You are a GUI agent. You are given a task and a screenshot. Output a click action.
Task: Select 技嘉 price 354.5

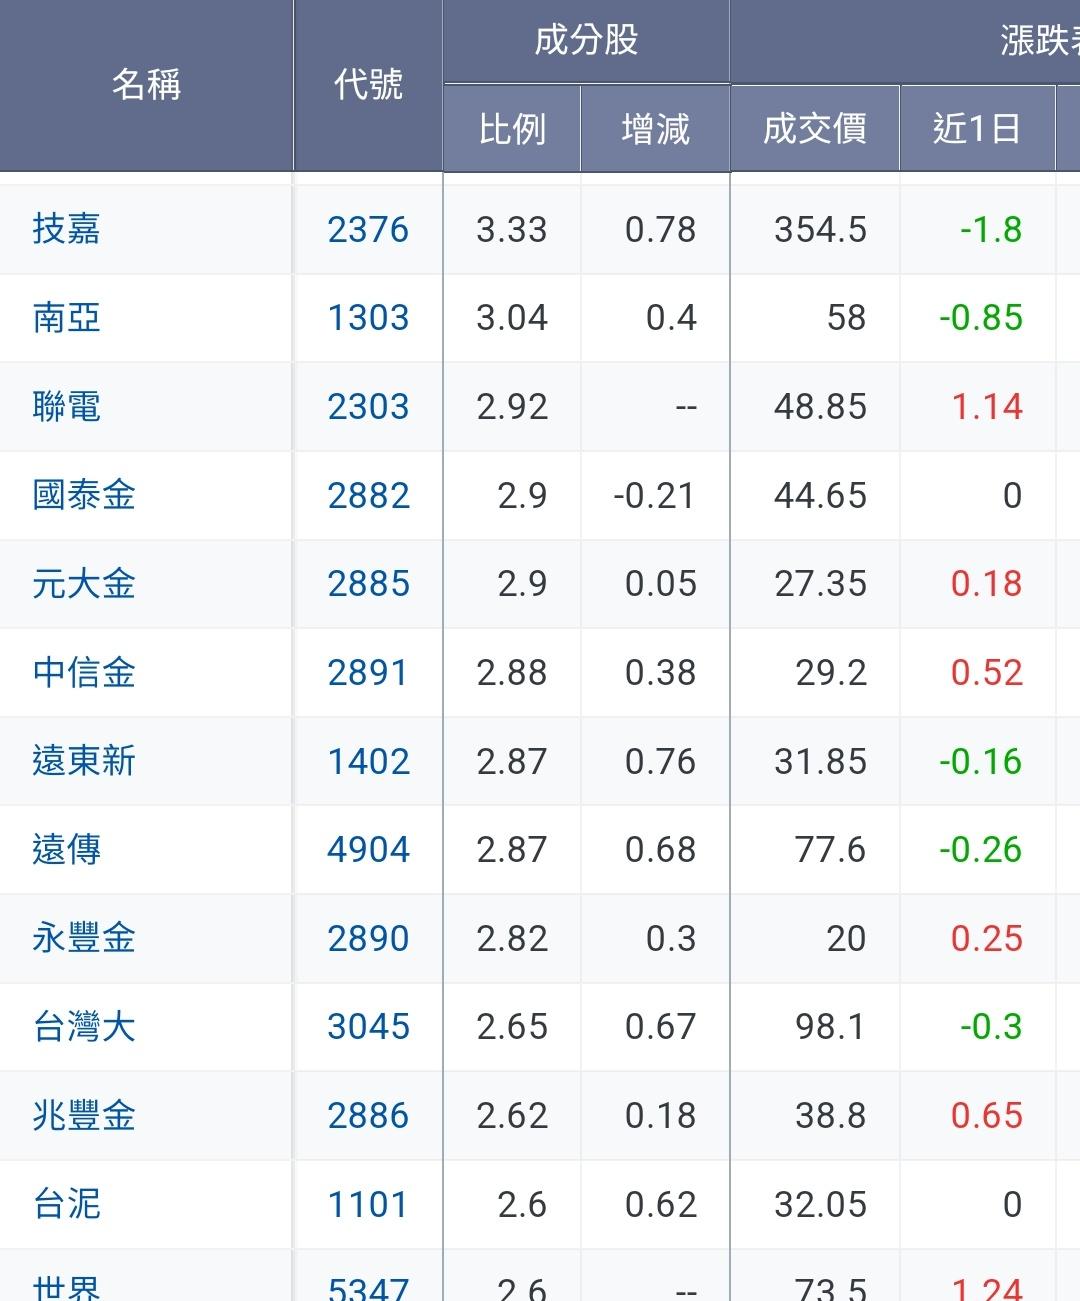820,230
